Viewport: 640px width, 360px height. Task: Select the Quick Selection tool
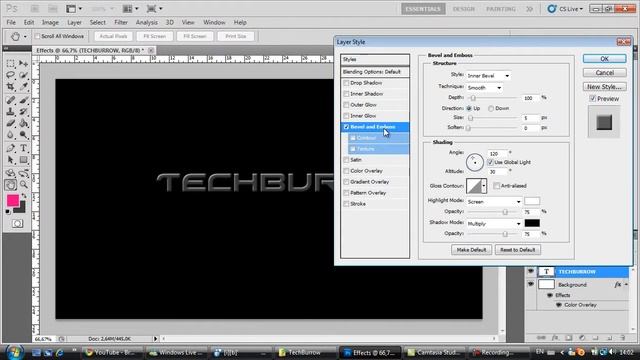point(24,75)
